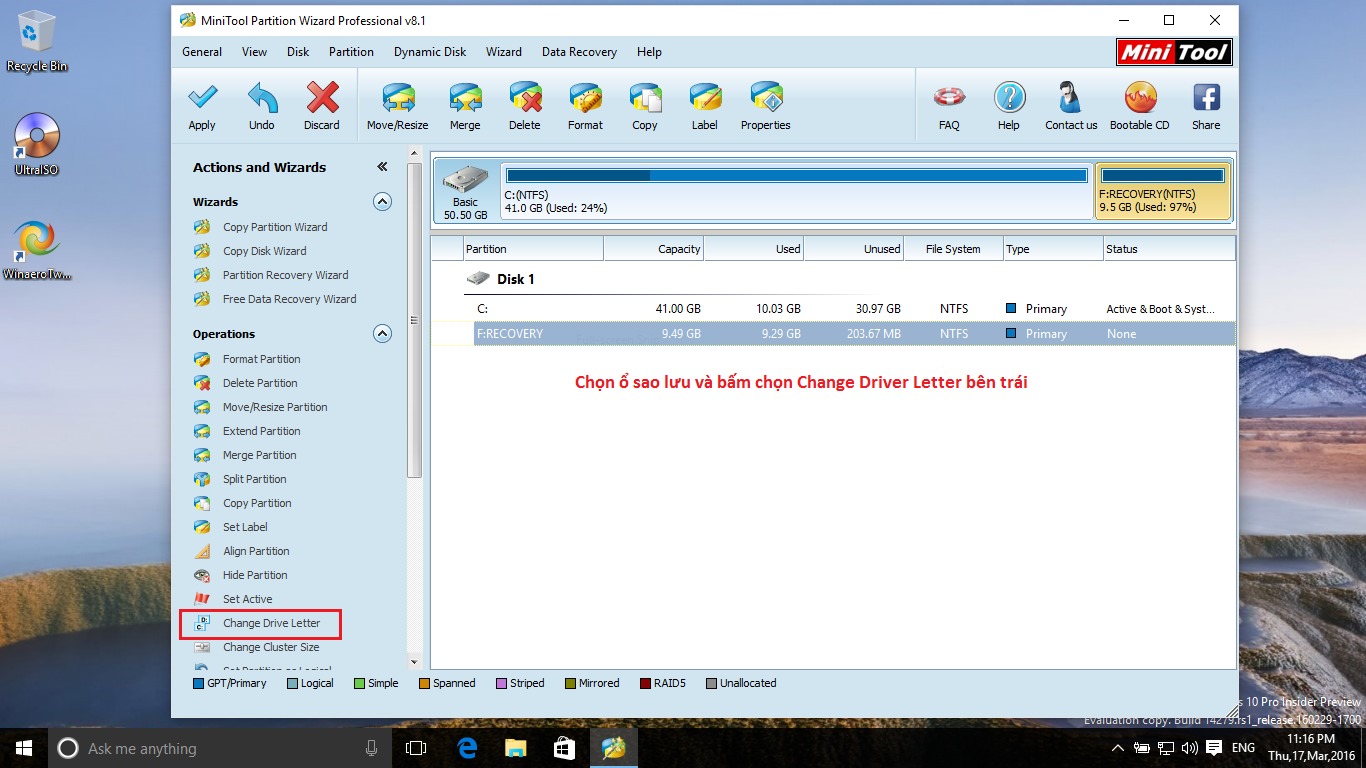This screenshot has width=1366, height=768.
Task: Collapse the Actions and Wizards panel
Action: point(381,167)
